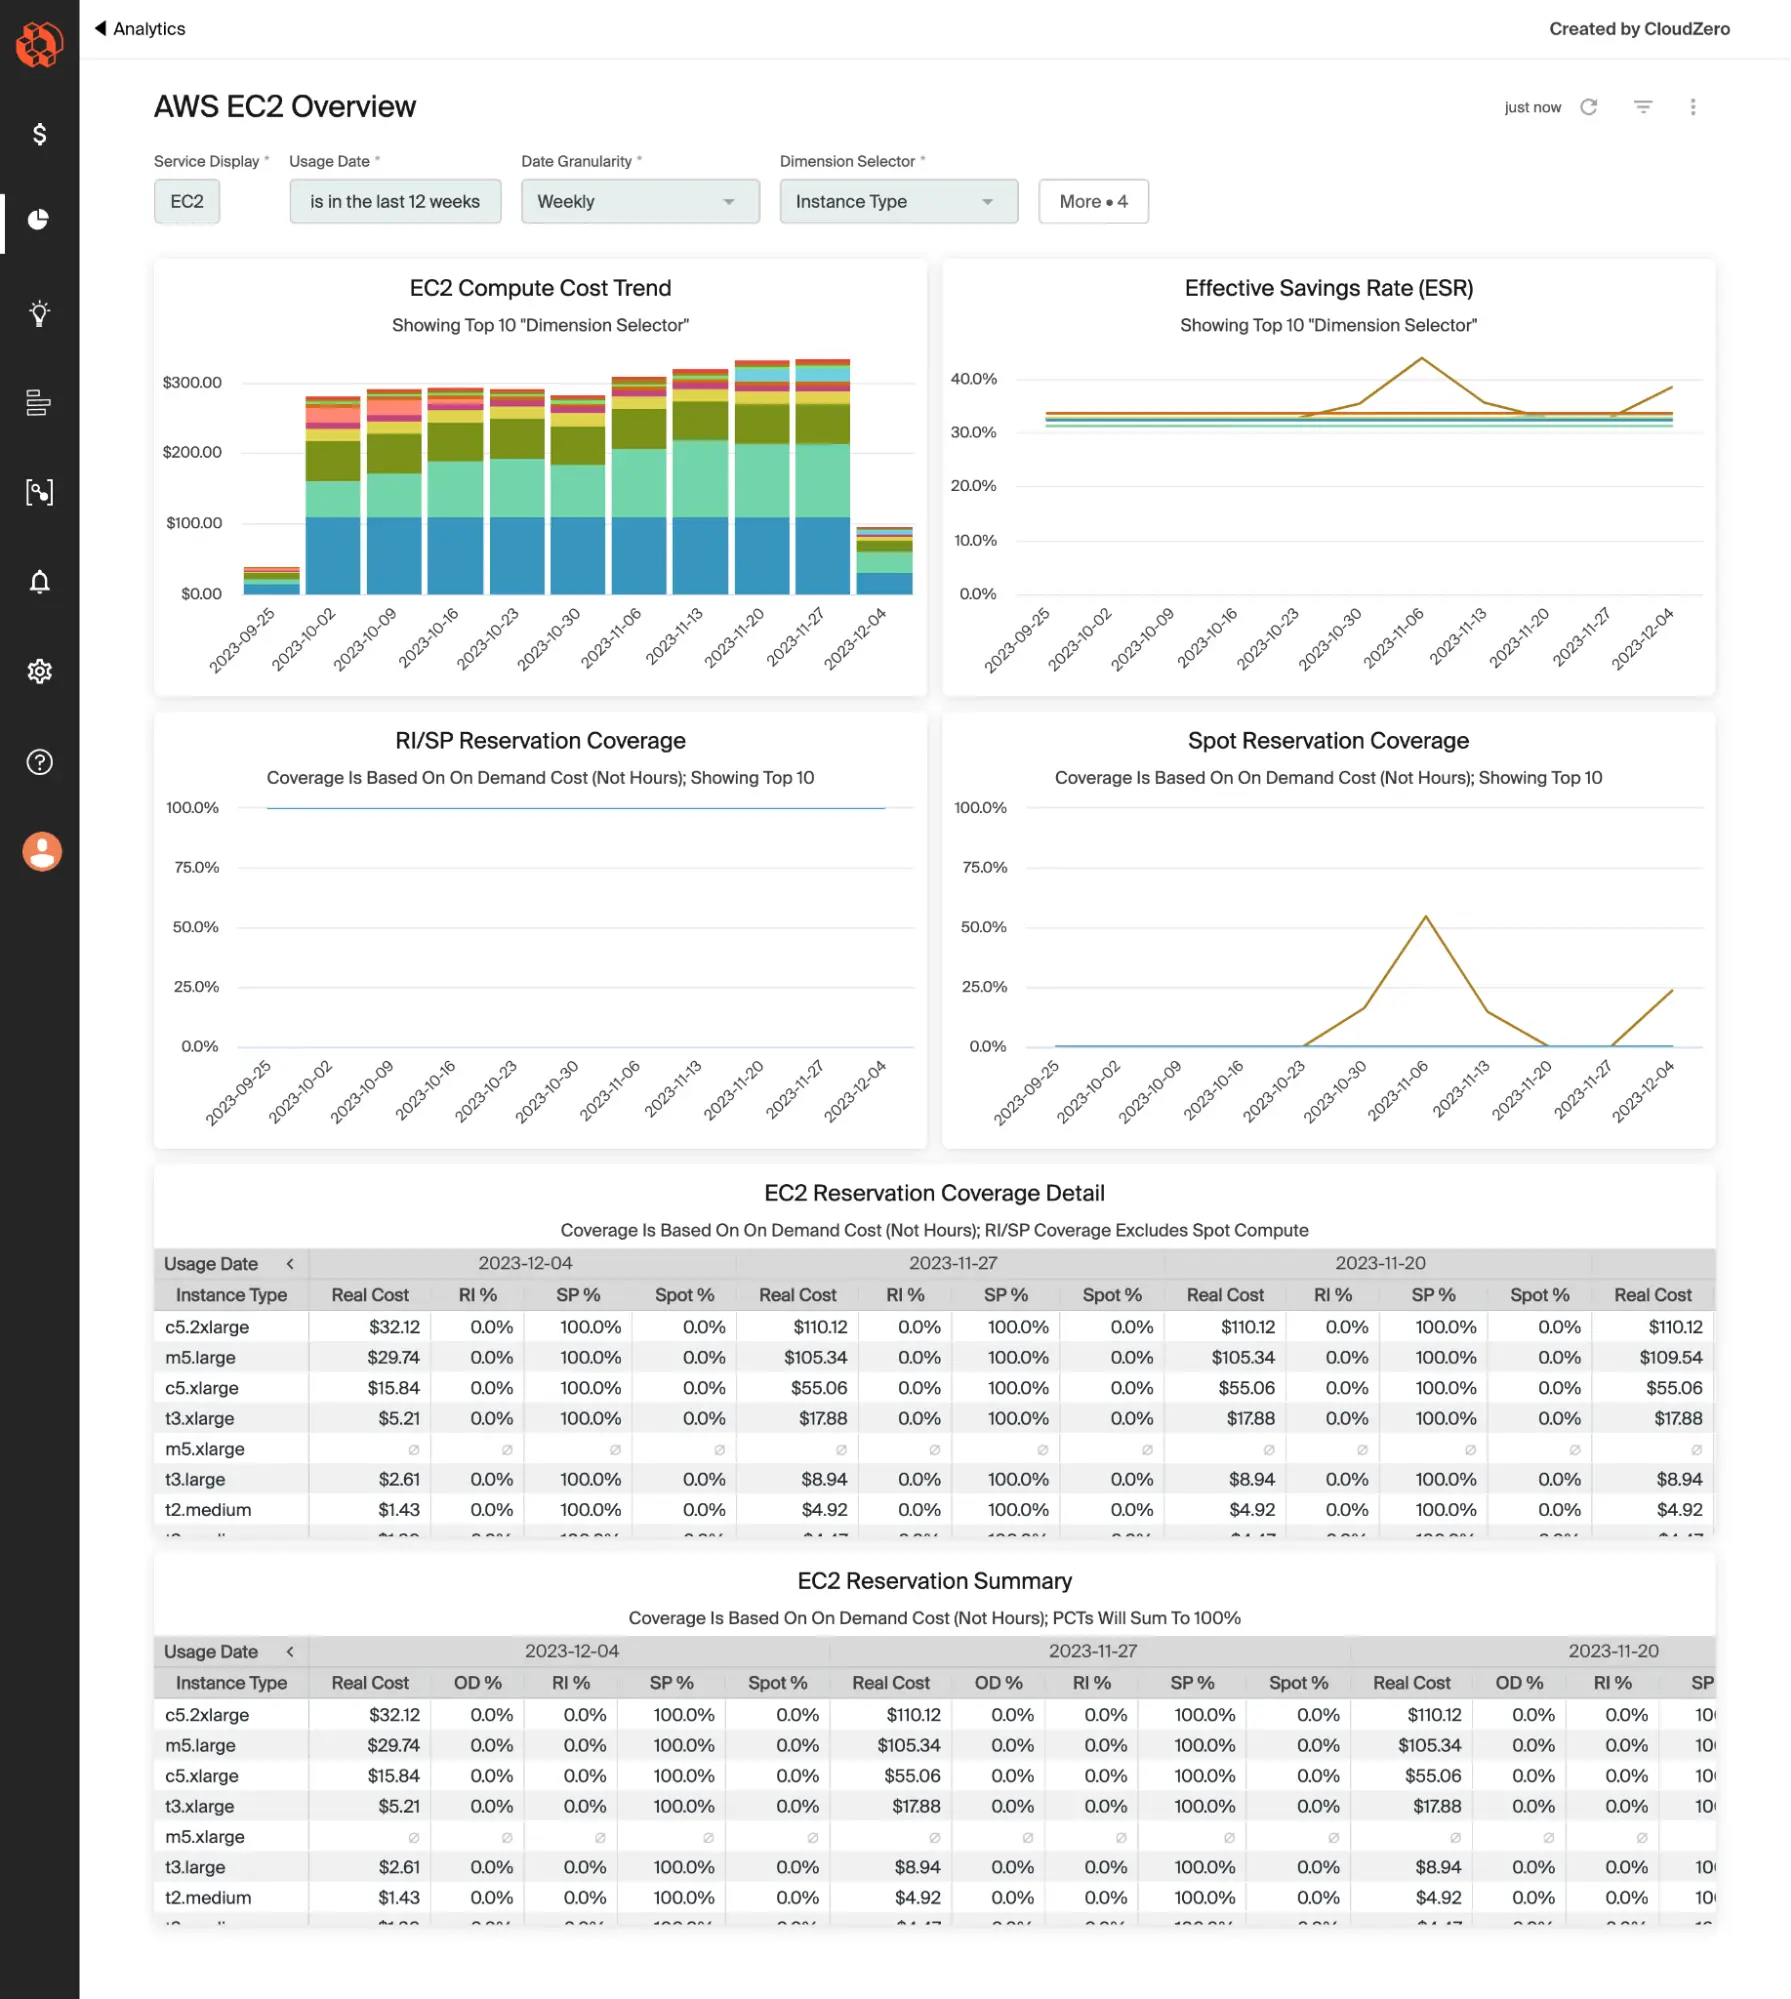Click the AWS EC2 Overview heading
This screenshot has height=1999, width=1791.
click(x=285, y=107)
